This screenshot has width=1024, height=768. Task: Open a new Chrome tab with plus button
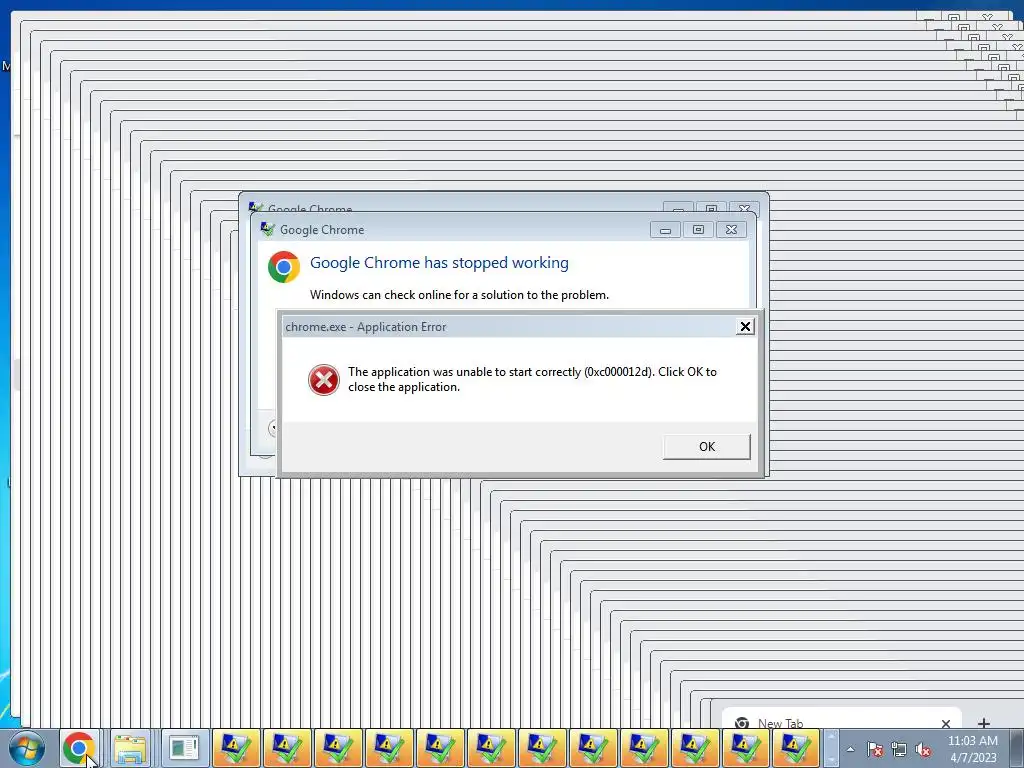pyautogui.click(x=984, y=723)
